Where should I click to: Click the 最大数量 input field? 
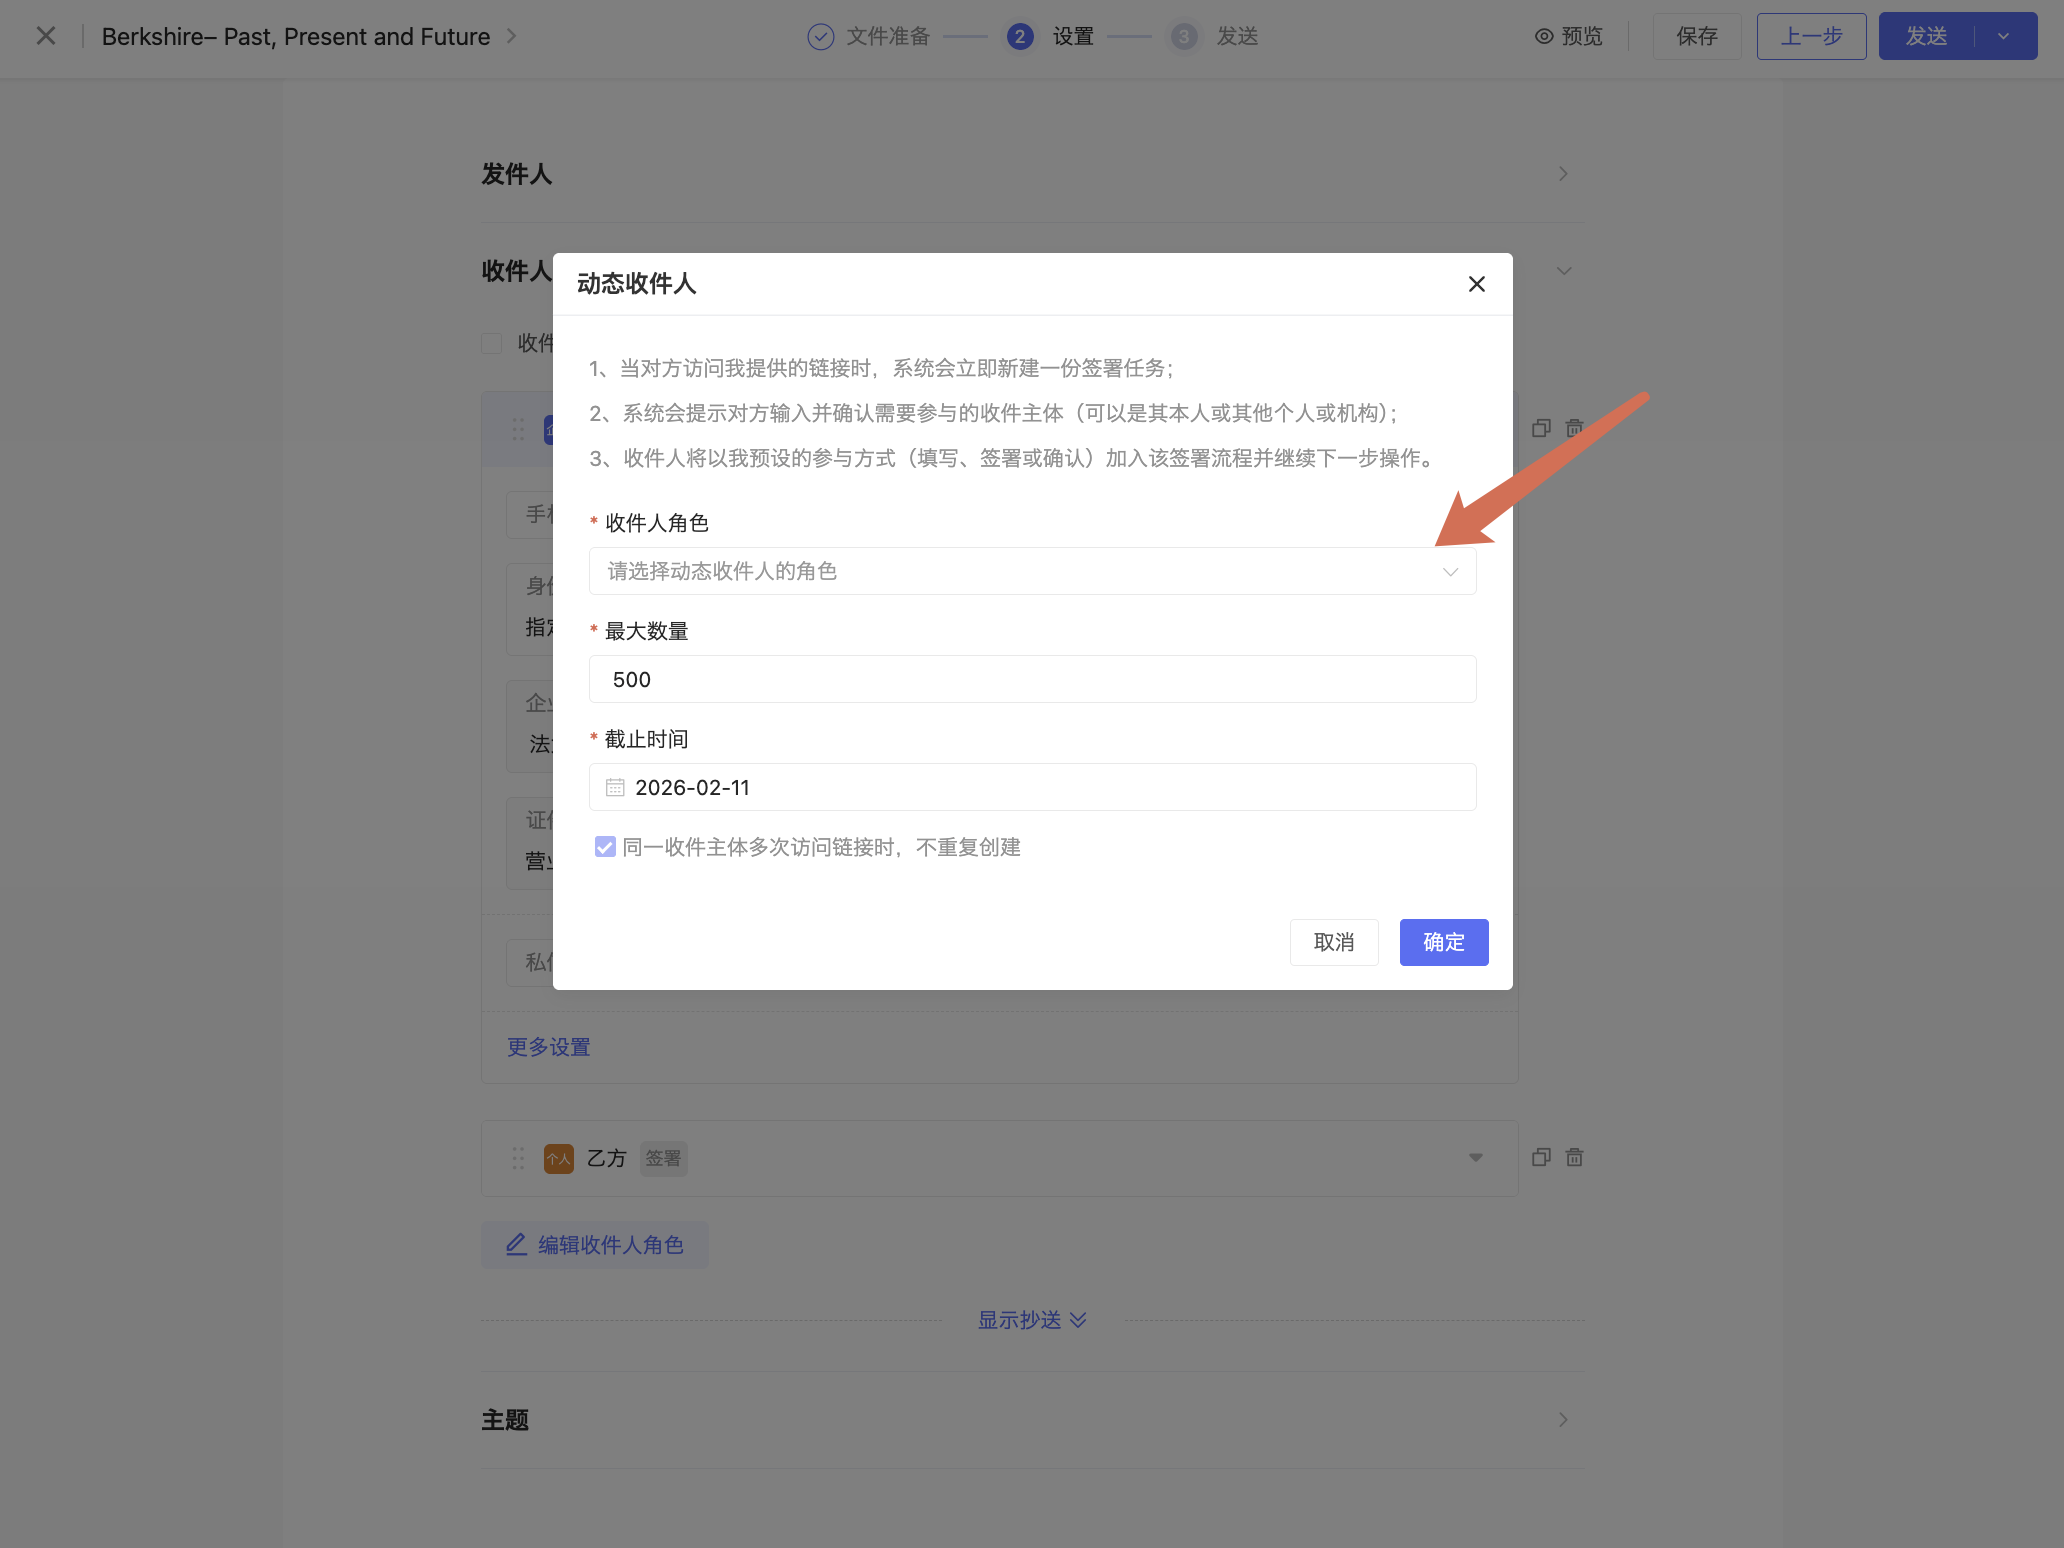[x=1032, y=679]
